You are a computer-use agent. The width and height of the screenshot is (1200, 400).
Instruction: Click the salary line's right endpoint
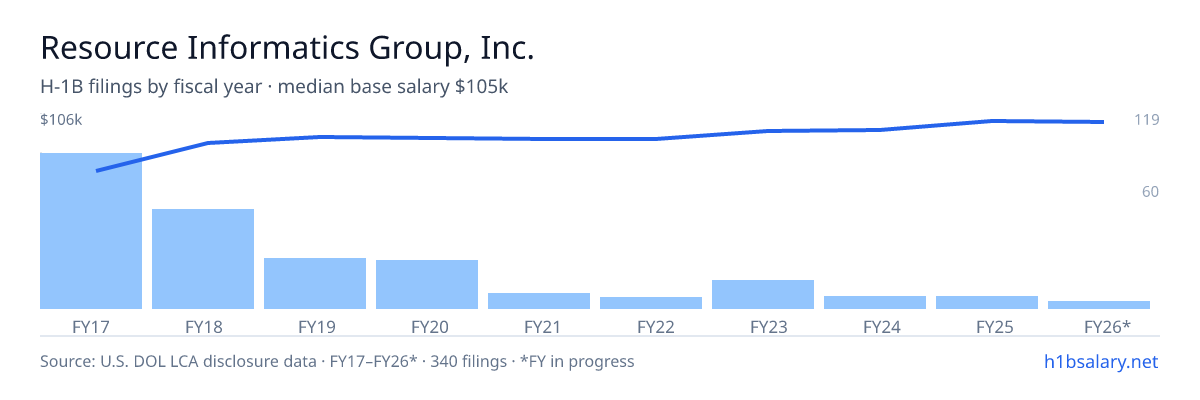click(x=1101, y=122)
